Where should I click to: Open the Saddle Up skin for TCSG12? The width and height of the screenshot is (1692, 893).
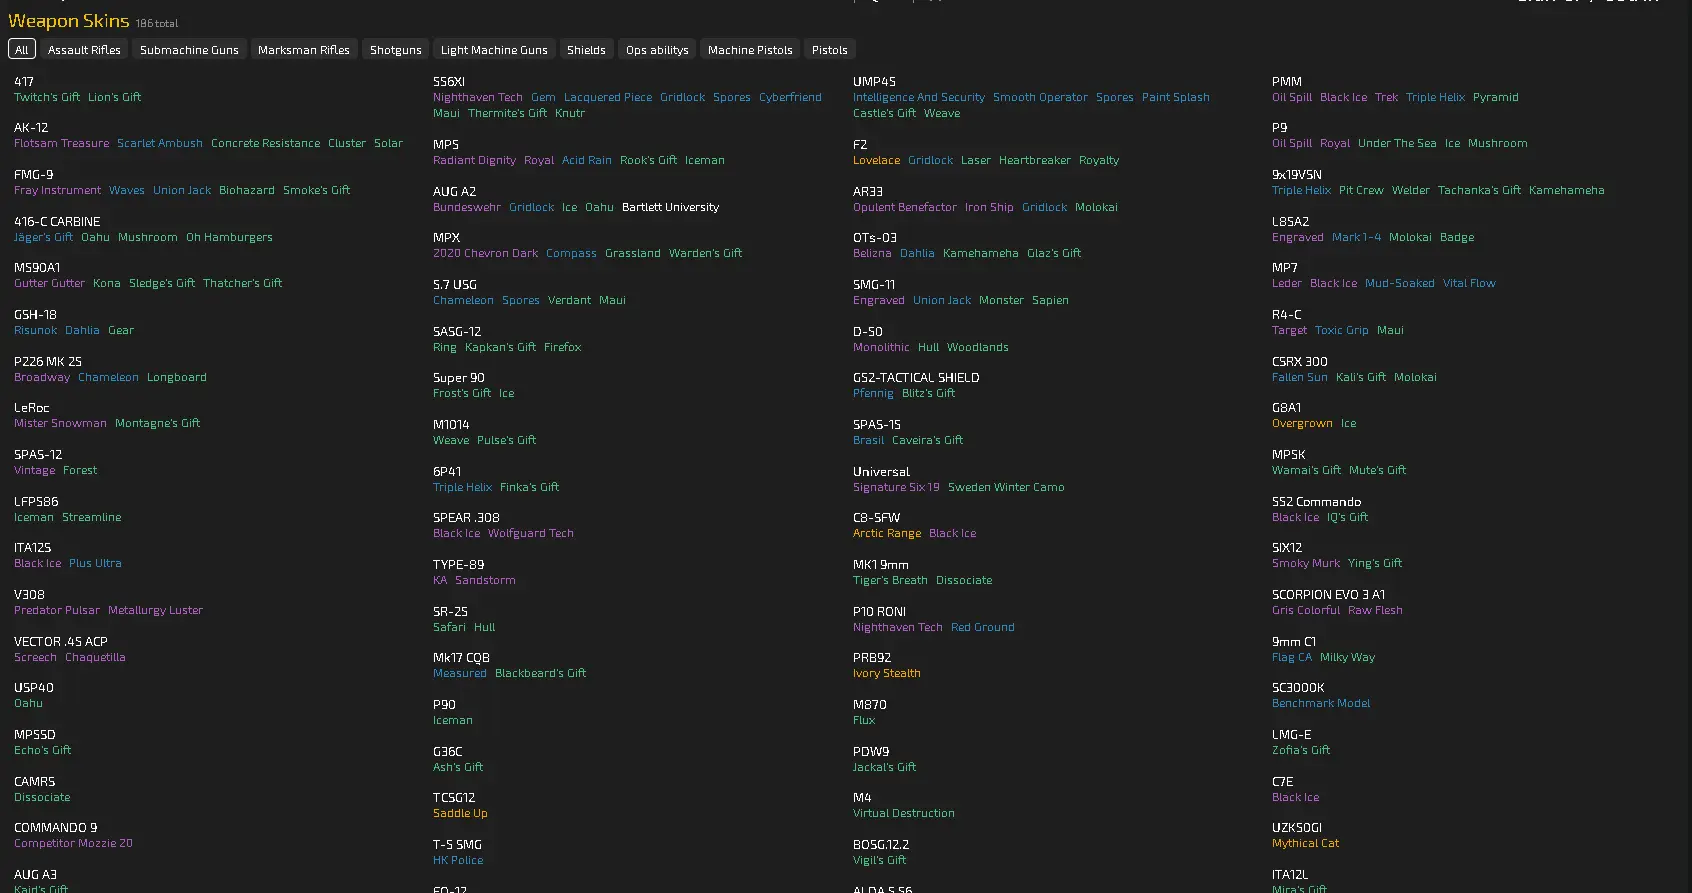[x=460, y=813]
